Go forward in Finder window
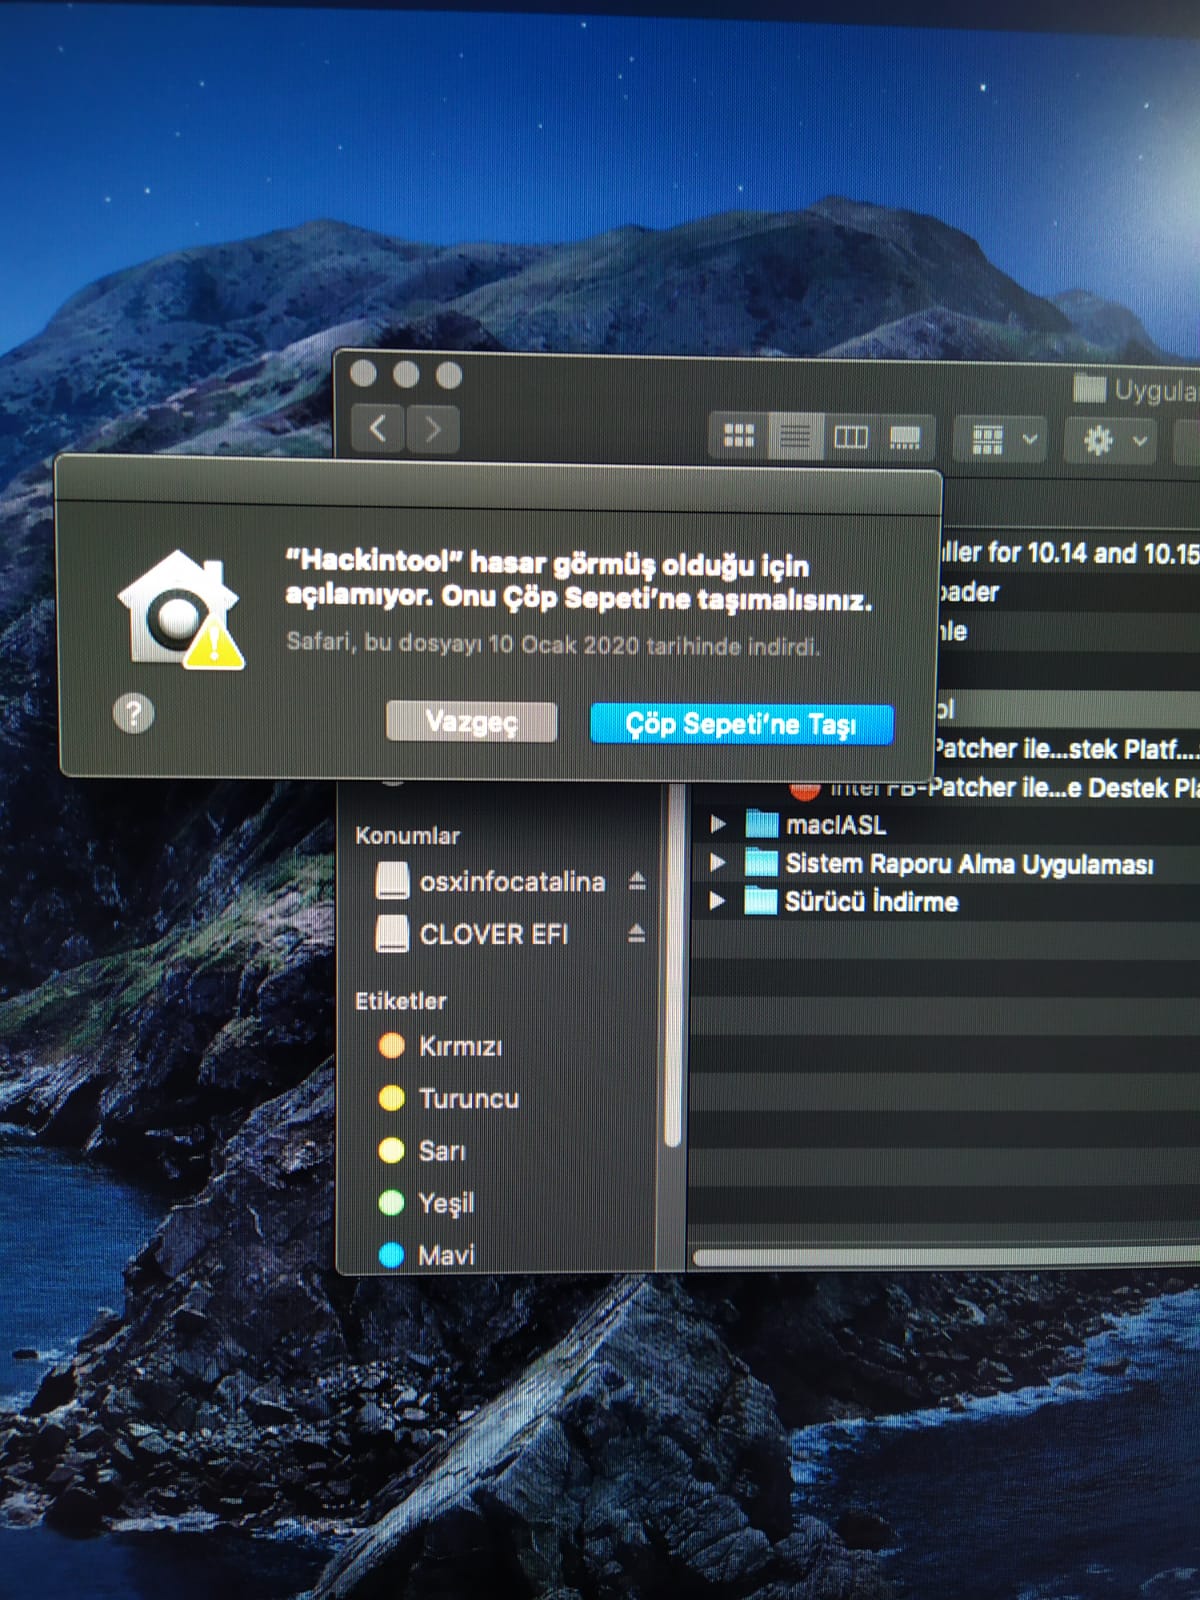Image resolution: width=1200 pixels, height=1600 pixels. pos(433,430)
